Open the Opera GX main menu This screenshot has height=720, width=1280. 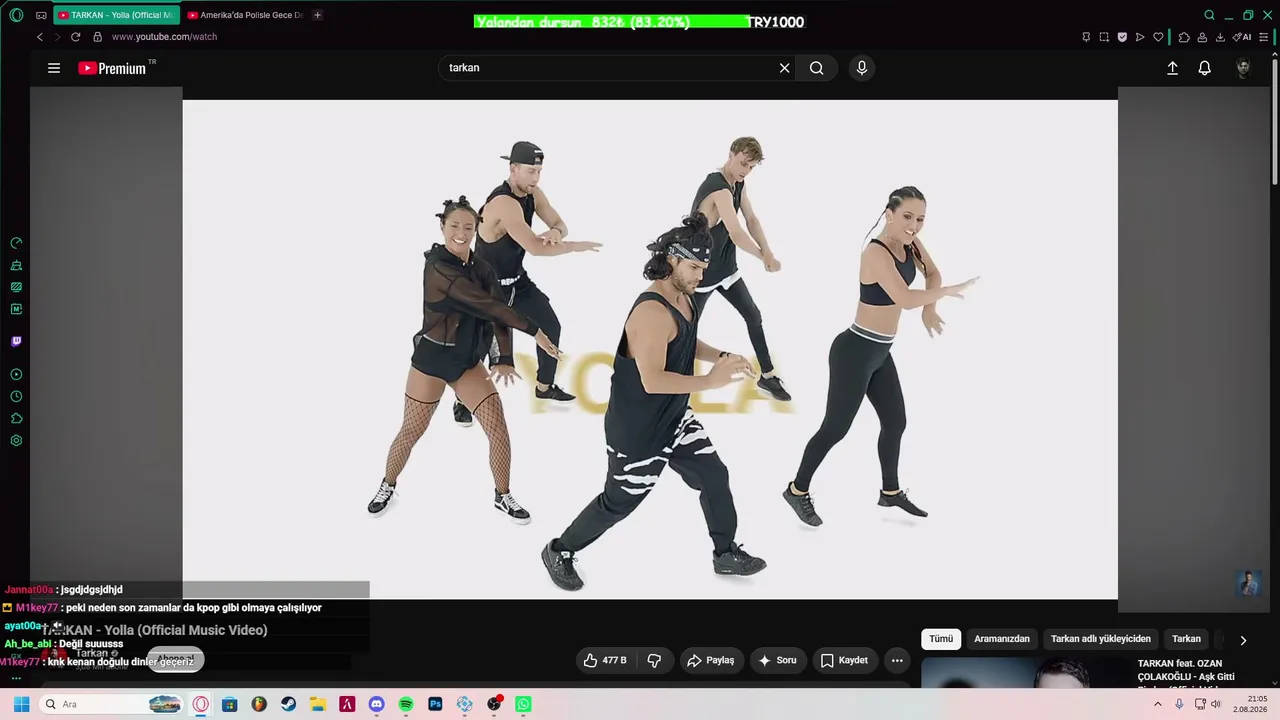[x=16, y=15]
